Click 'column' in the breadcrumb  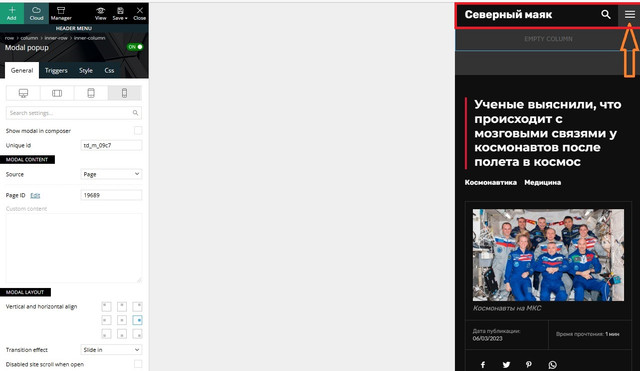click(29, 38)
